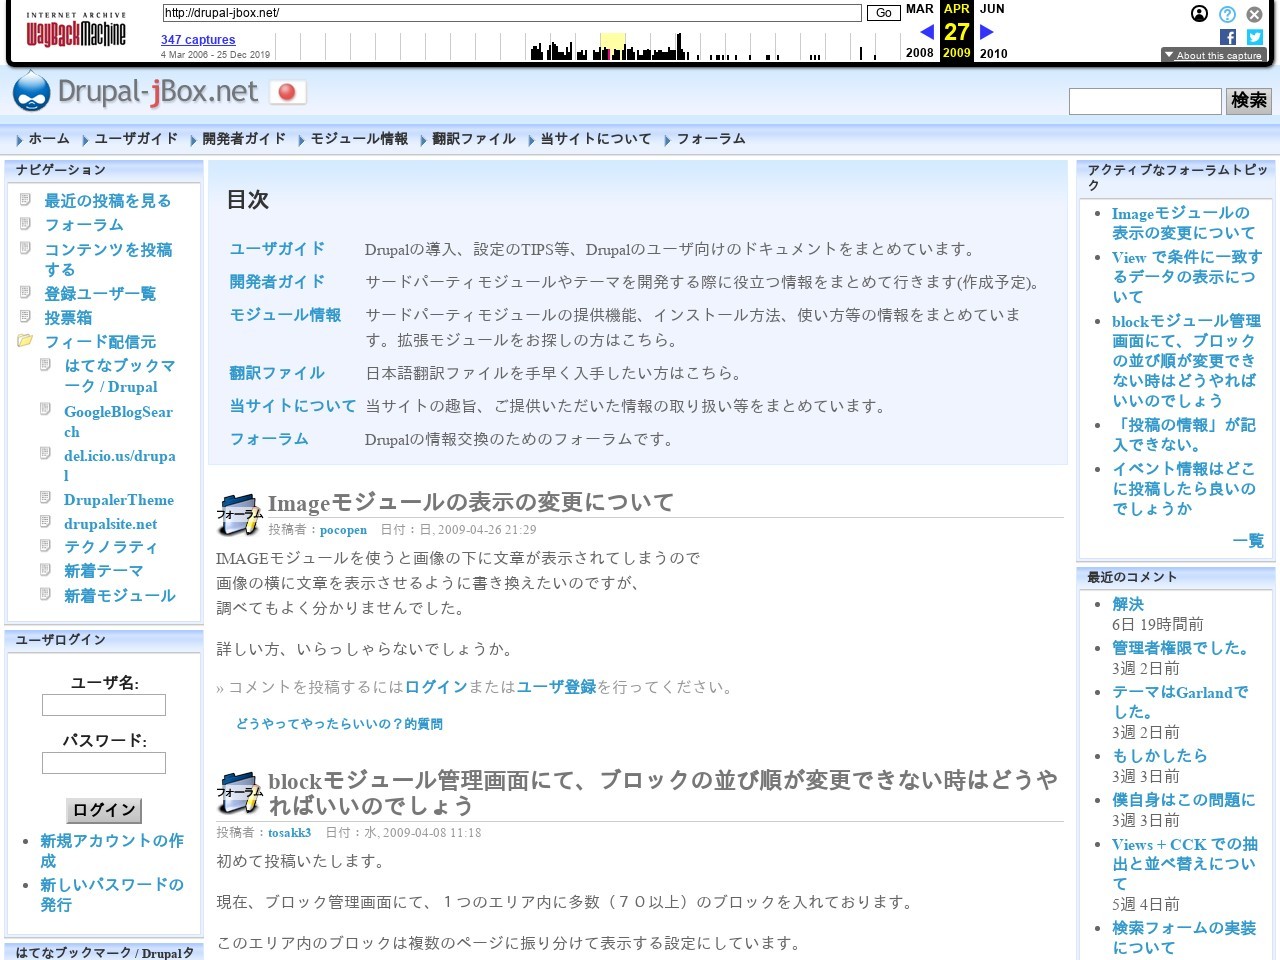Expand the About this capture panel
The height and width of the screenshot is (960, 1280).
(x=1214, y=55)
